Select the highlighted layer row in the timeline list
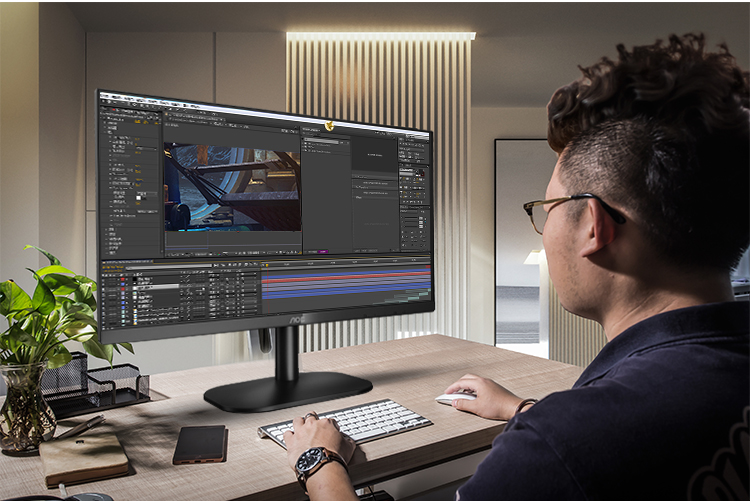The height and width of the screenshot is (501, 750). tap(156, 286)
